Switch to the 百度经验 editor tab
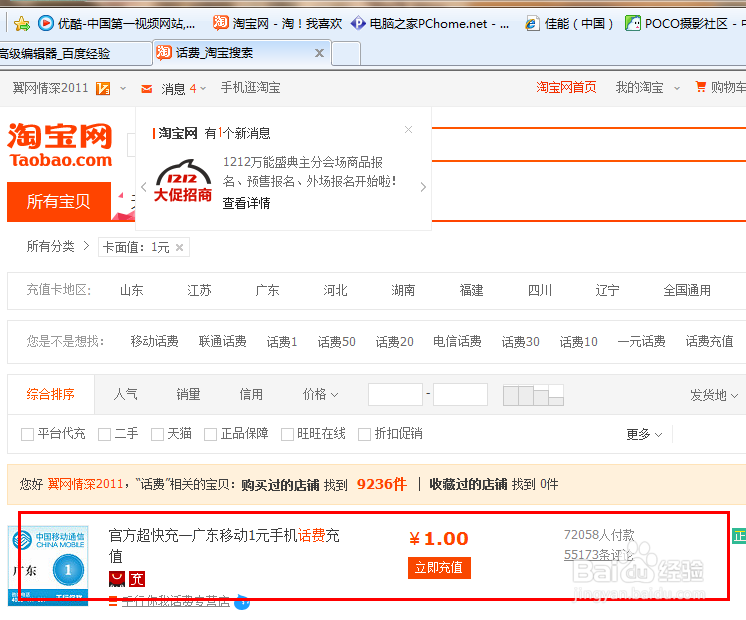 [75, 53]
